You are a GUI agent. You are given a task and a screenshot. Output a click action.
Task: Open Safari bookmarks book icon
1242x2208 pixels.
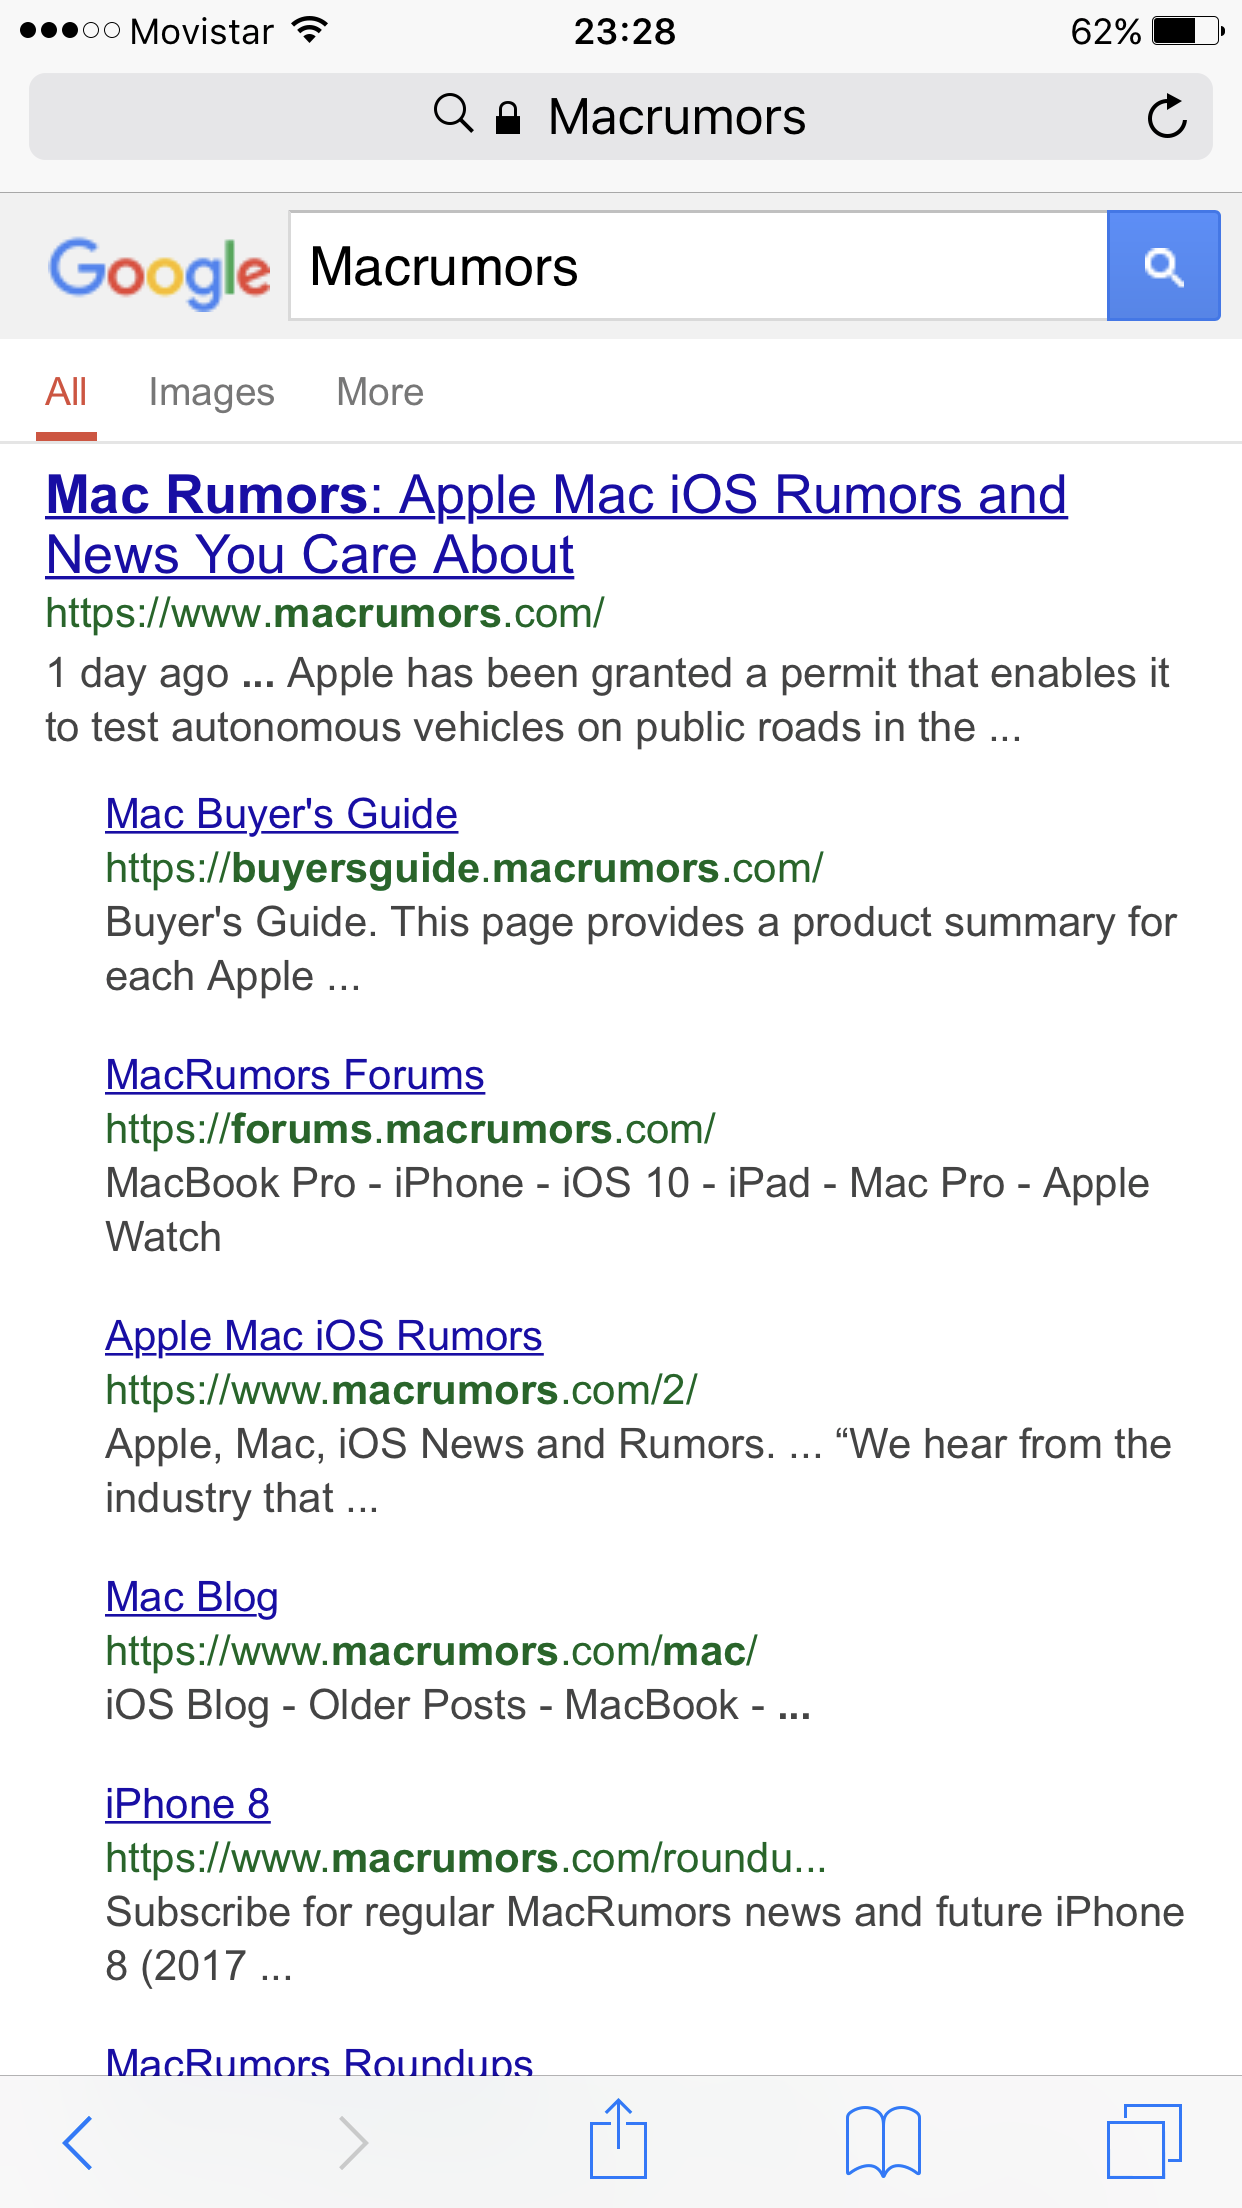[x=883, y=2142]
